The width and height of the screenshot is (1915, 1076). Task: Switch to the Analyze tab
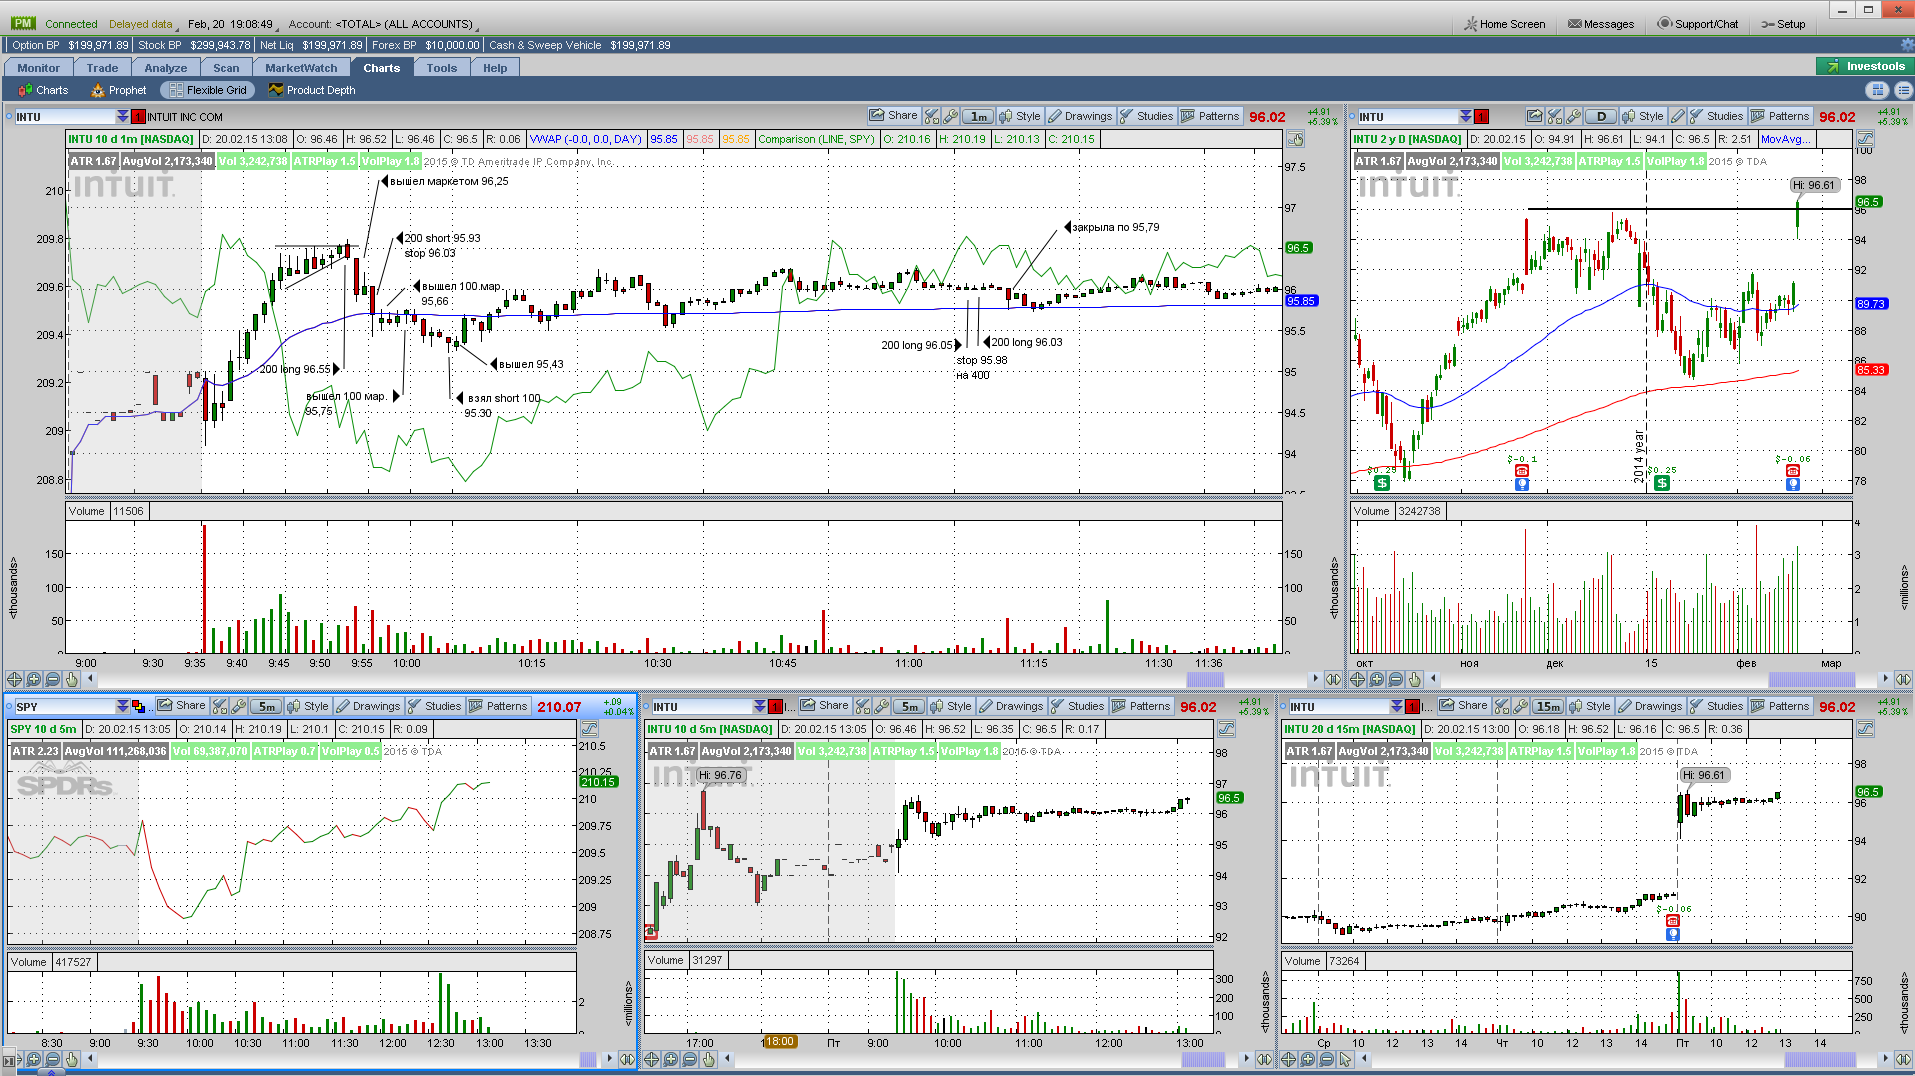(166, 68)
